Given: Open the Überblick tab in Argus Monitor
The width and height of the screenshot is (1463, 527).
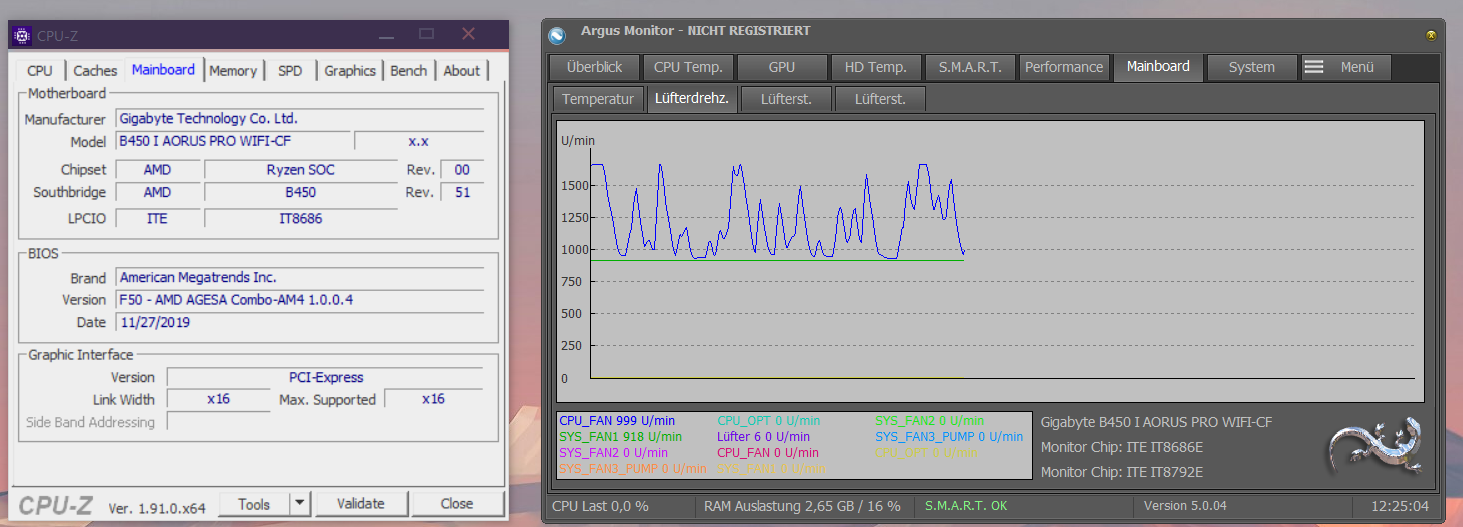Looking at the screenshot, I should click(x=594, y=67).
